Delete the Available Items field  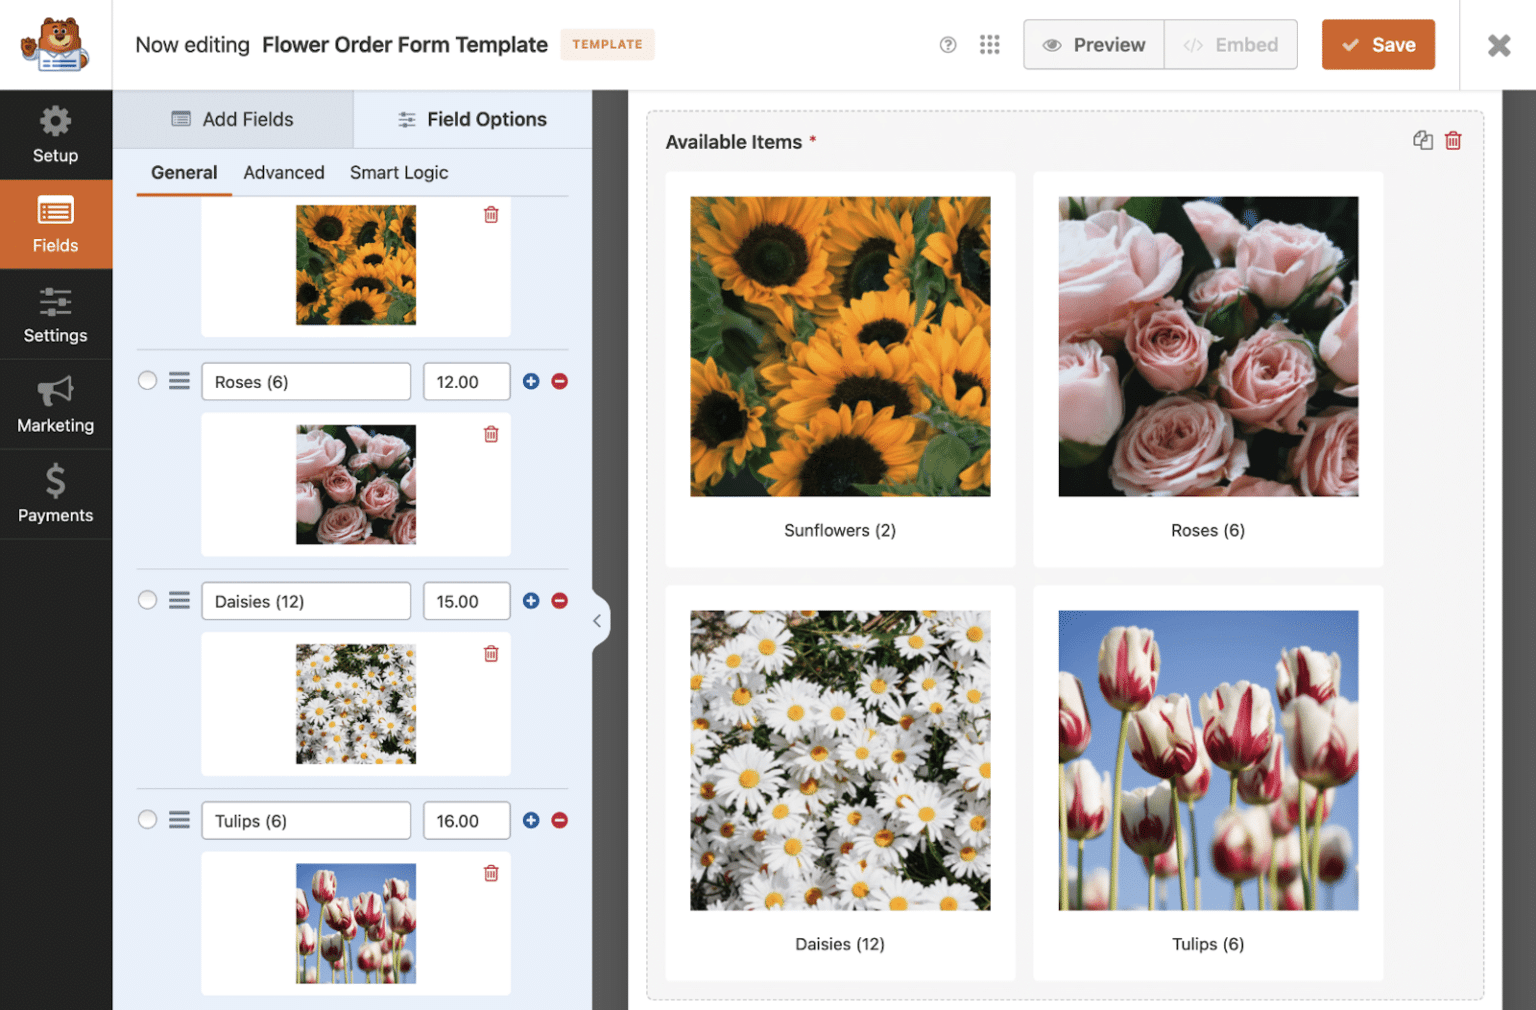pyautogui.click(x=1453, y=140)
